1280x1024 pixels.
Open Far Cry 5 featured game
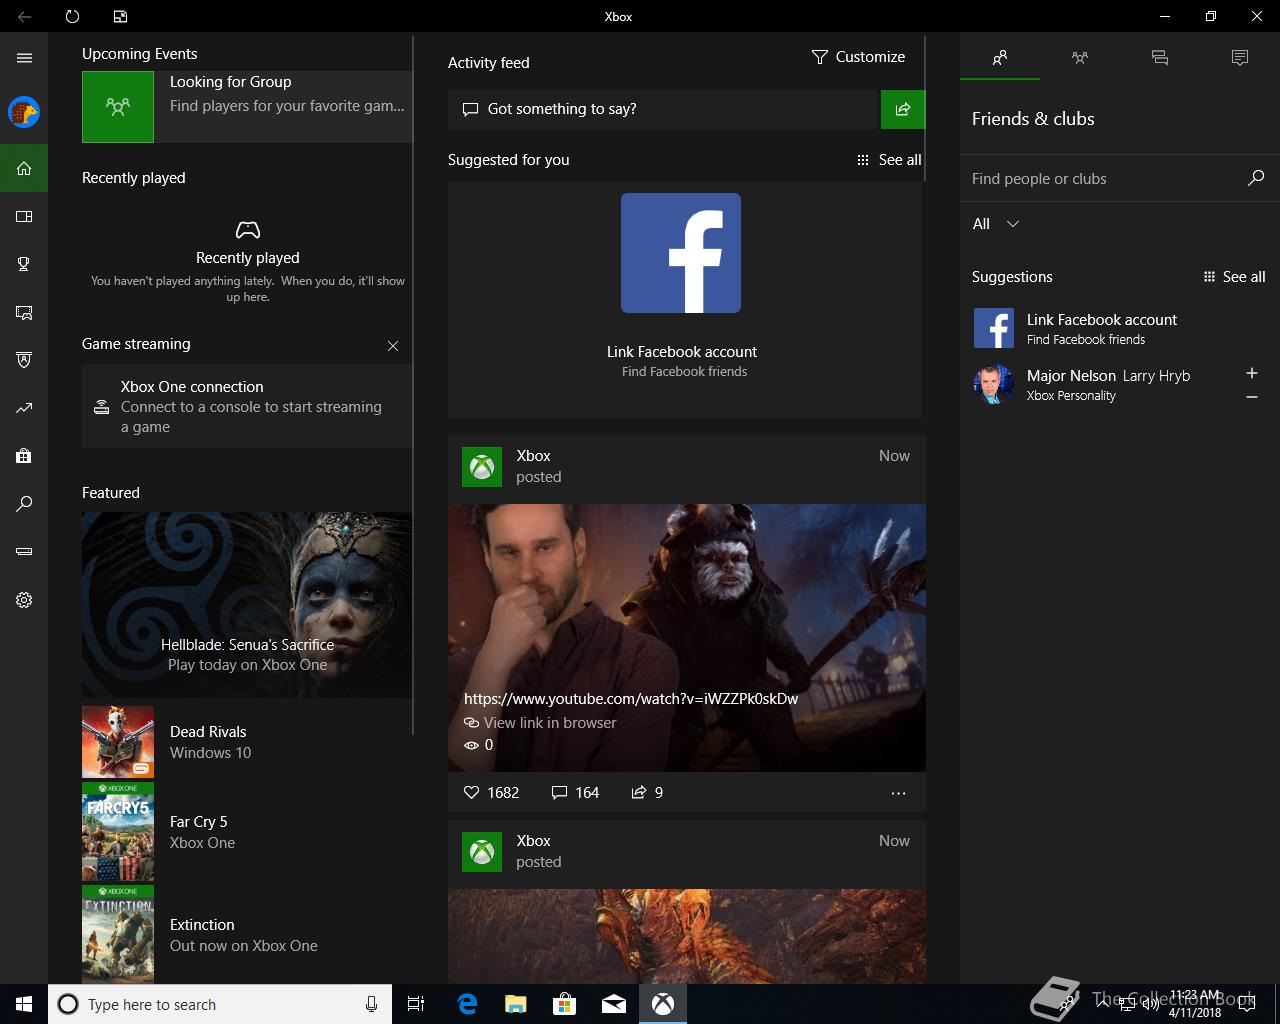247,832
